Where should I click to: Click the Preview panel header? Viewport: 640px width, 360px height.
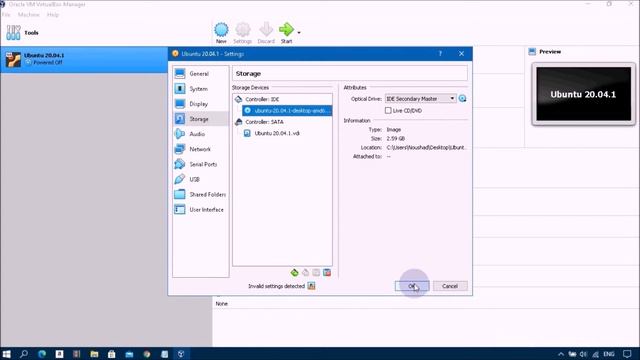[x=550, y=52]
